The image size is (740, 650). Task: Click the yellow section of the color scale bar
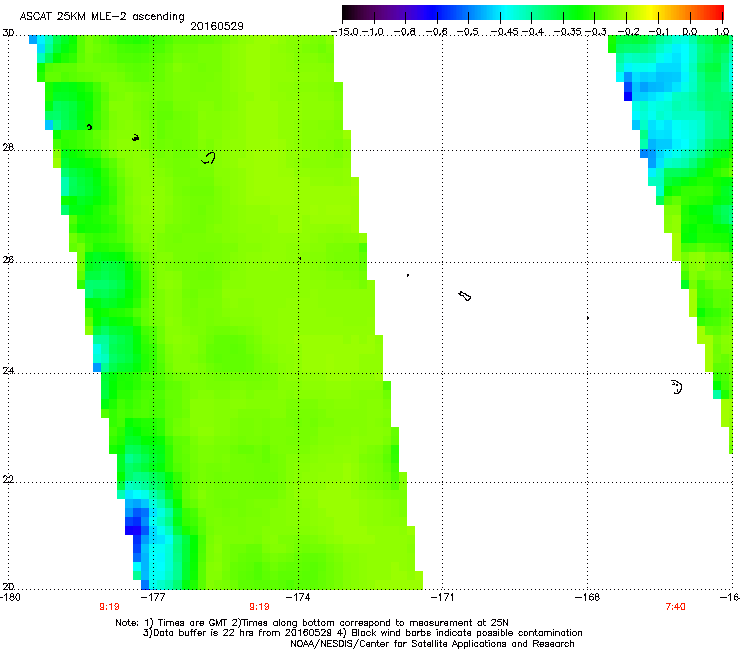click(652, 12)
